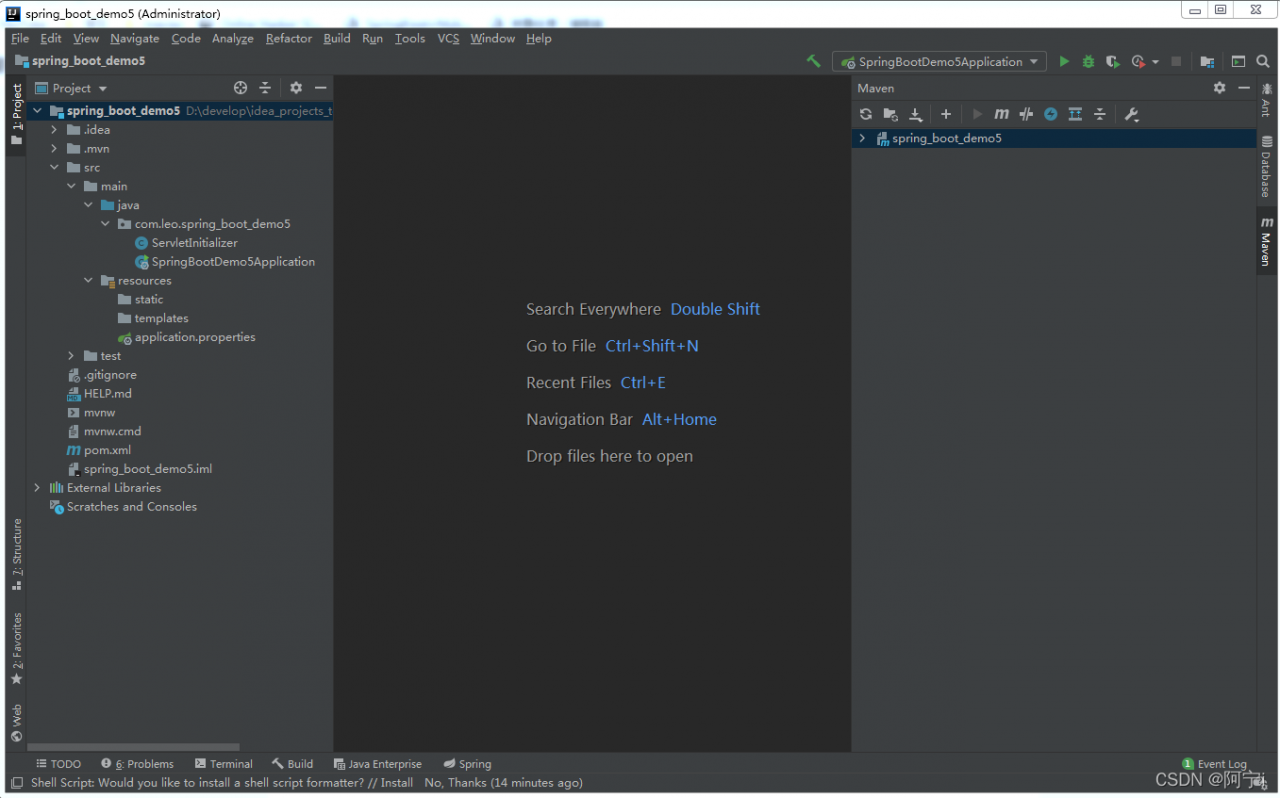Open the File menu
The height and width of the screenshot is (798, 1280).
(x=20, y=38)
